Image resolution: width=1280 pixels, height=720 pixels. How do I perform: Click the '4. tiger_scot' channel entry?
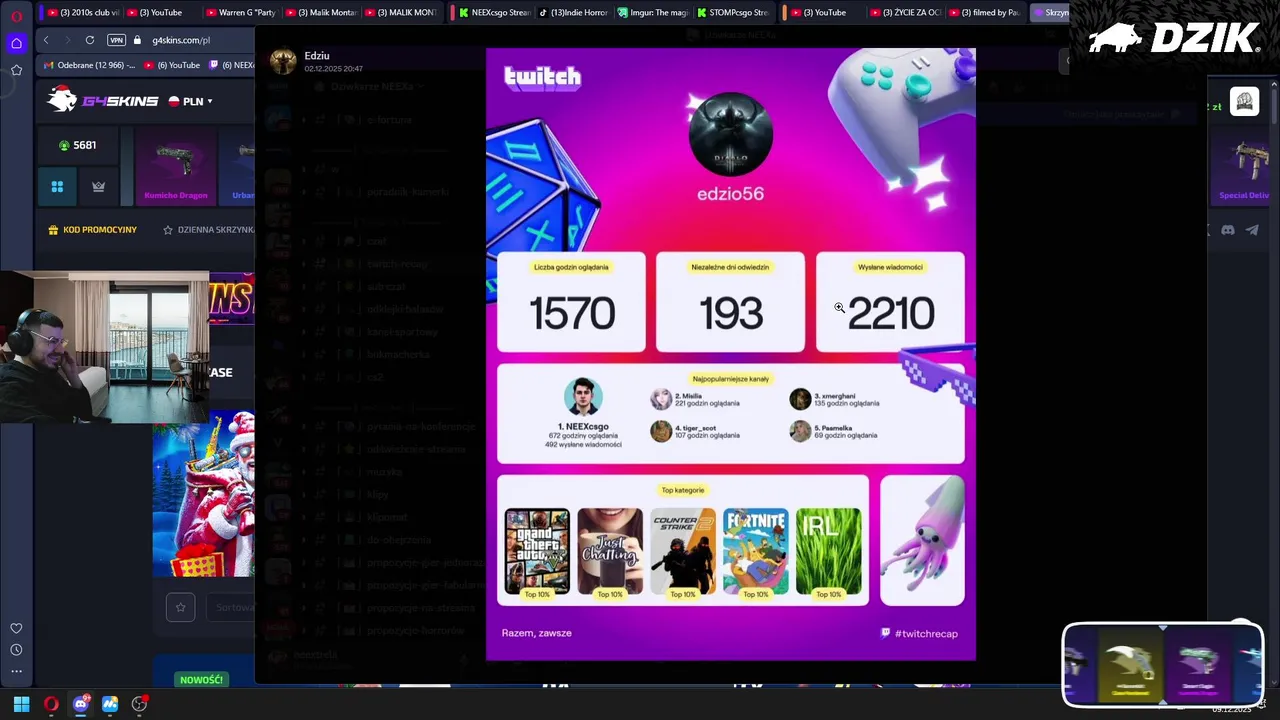tap(695, 431)
